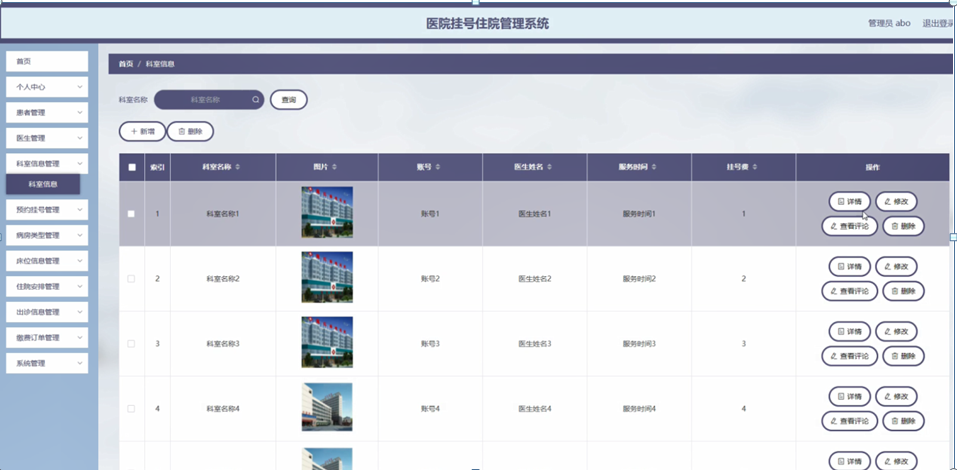The width and height of the screenshot is (957, 470).
Task: Open 首页 in the sidebar
Action: (47, 62)
